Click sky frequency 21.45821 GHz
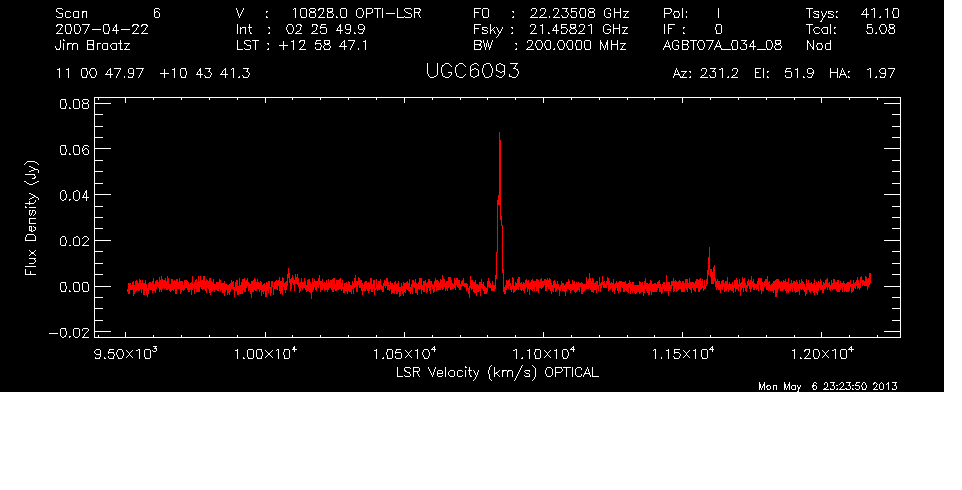The image size is (962, 490). pyautogui.click(x=579, y=29)
